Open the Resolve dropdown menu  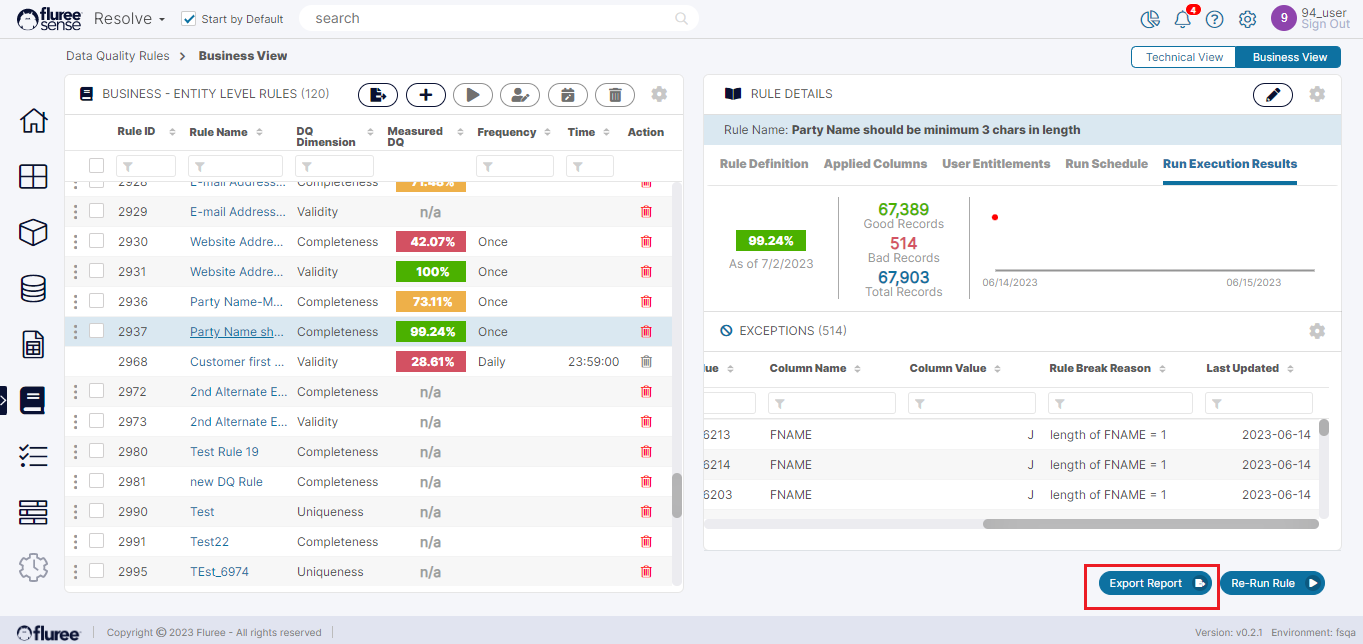pos(129,19)
